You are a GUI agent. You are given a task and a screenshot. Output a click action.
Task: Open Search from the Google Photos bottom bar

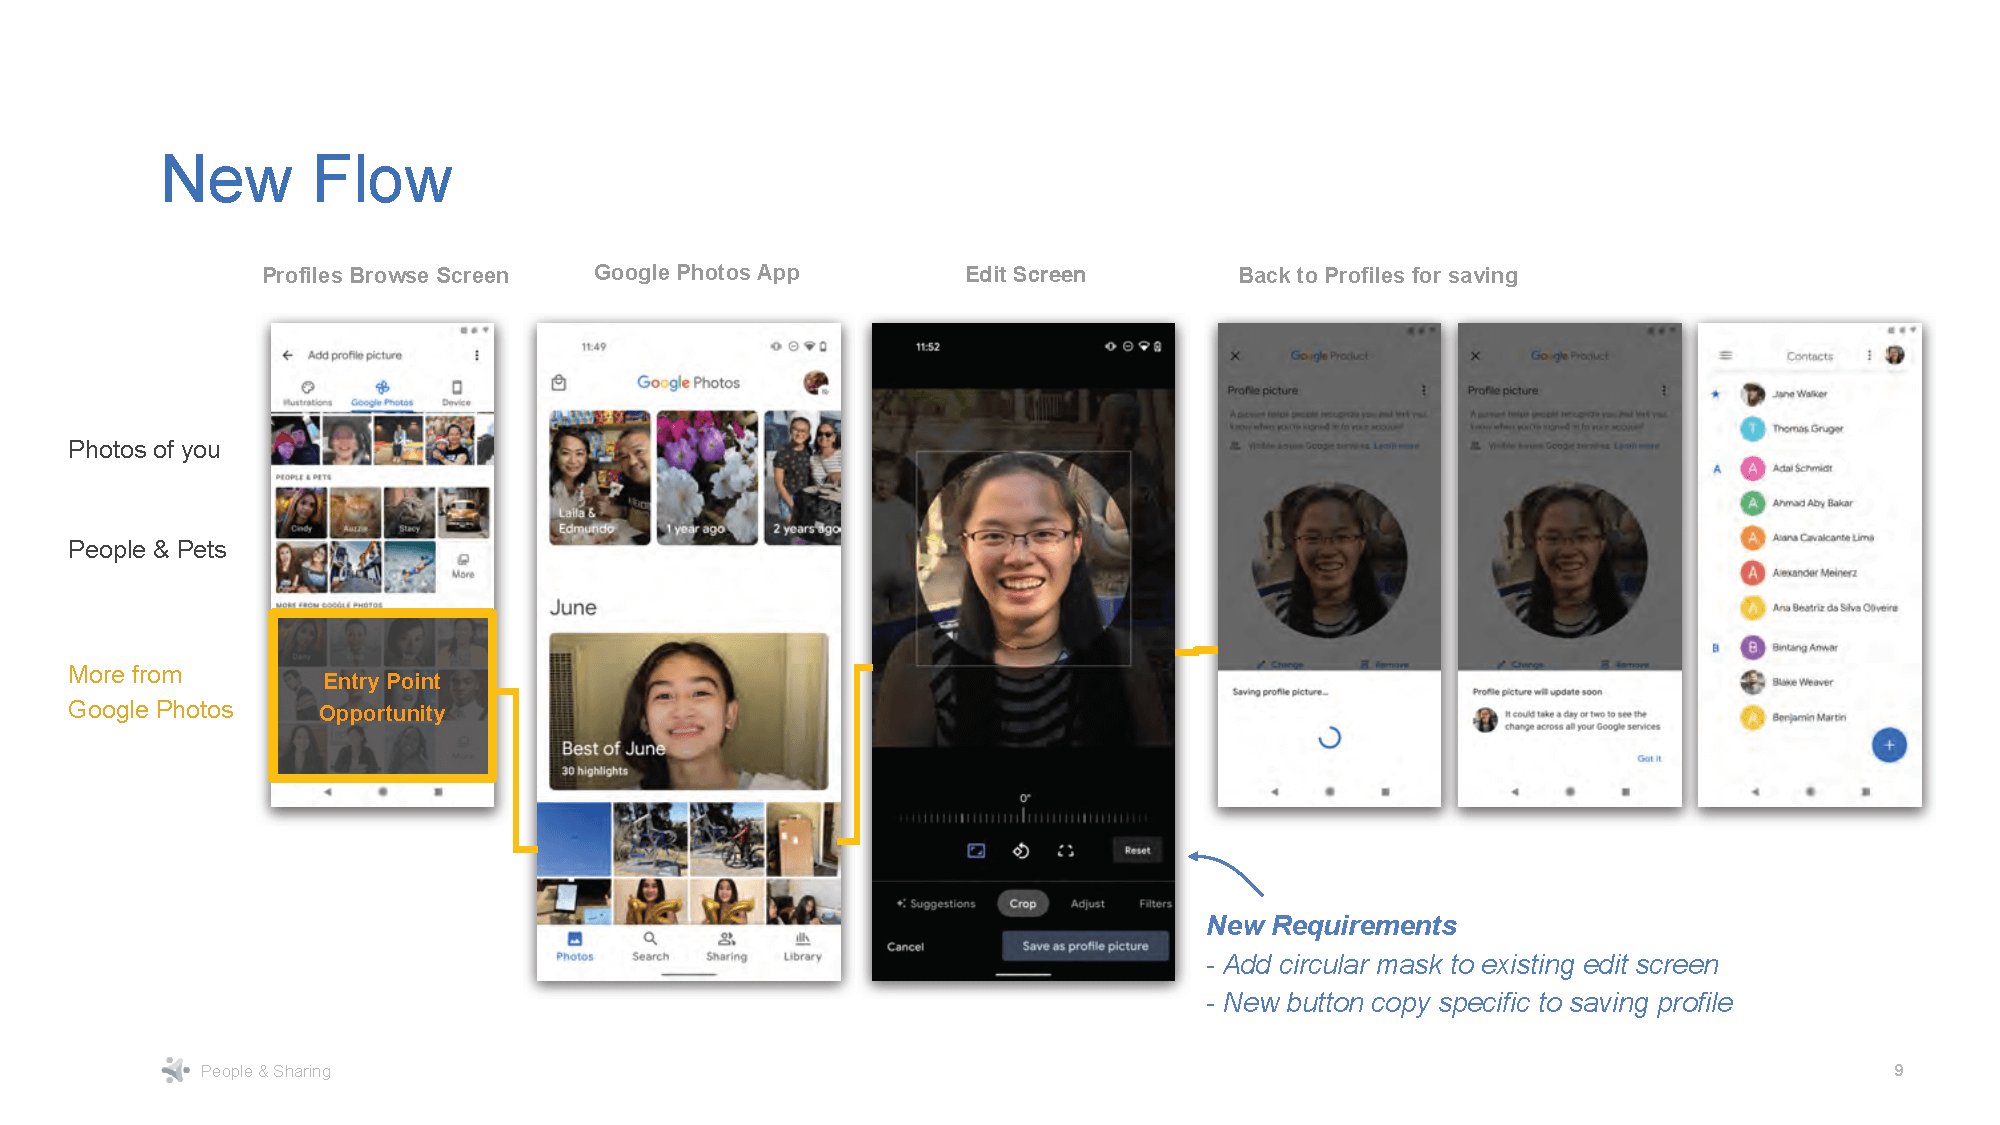(650, 945)
